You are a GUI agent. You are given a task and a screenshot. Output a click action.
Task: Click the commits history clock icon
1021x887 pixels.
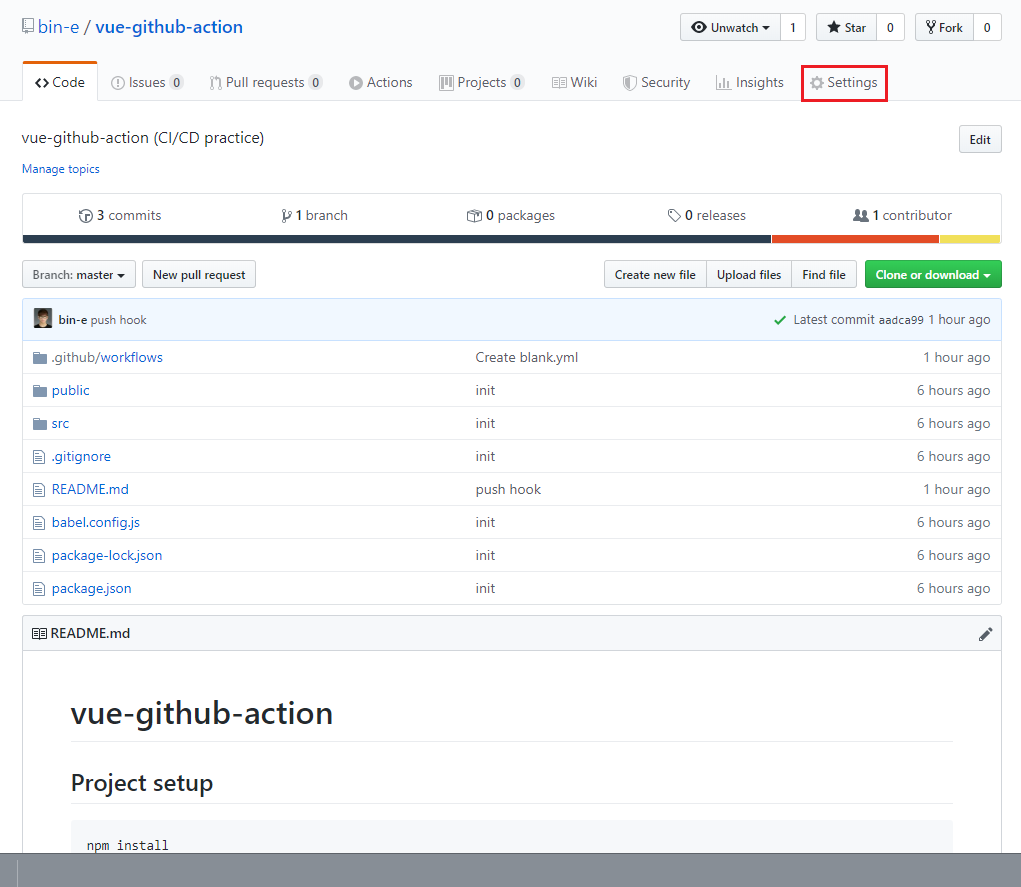(x=85, y=216)
